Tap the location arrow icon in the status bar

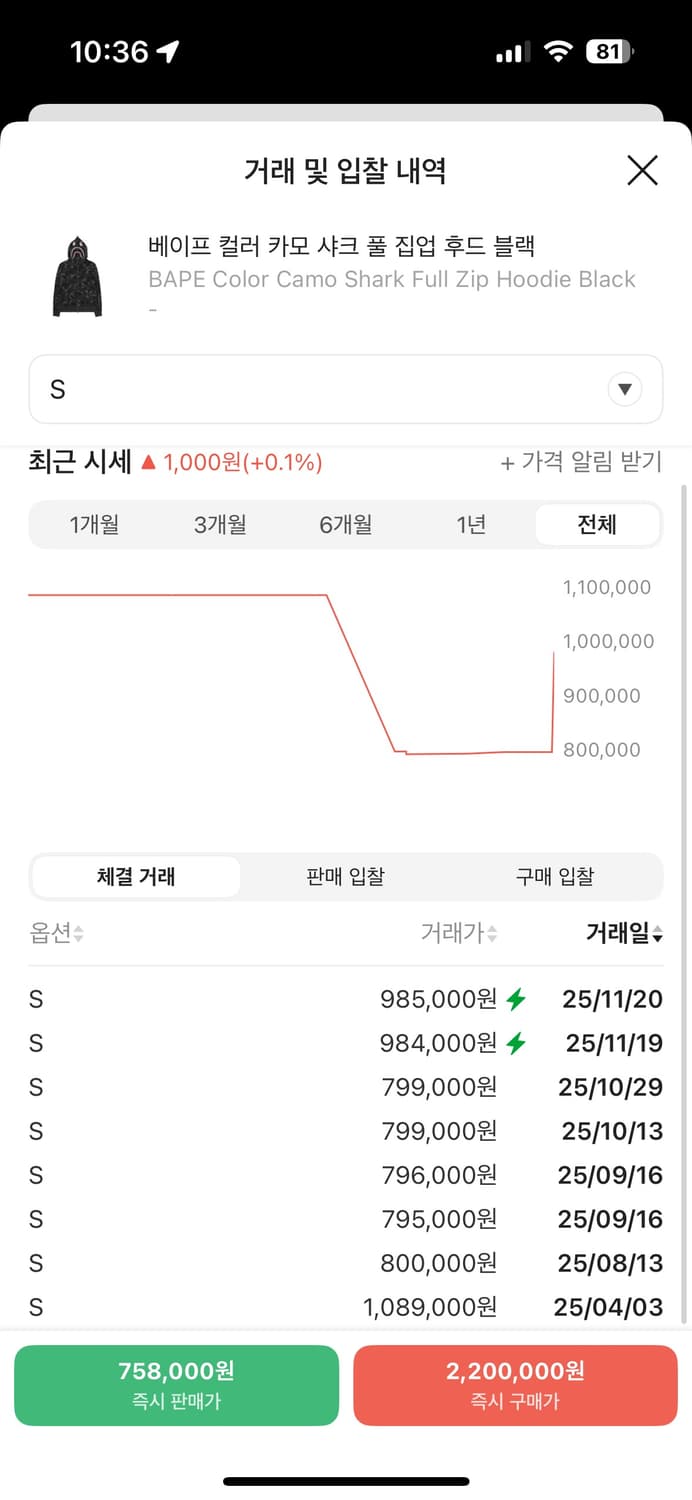click(x=166, y=51)
